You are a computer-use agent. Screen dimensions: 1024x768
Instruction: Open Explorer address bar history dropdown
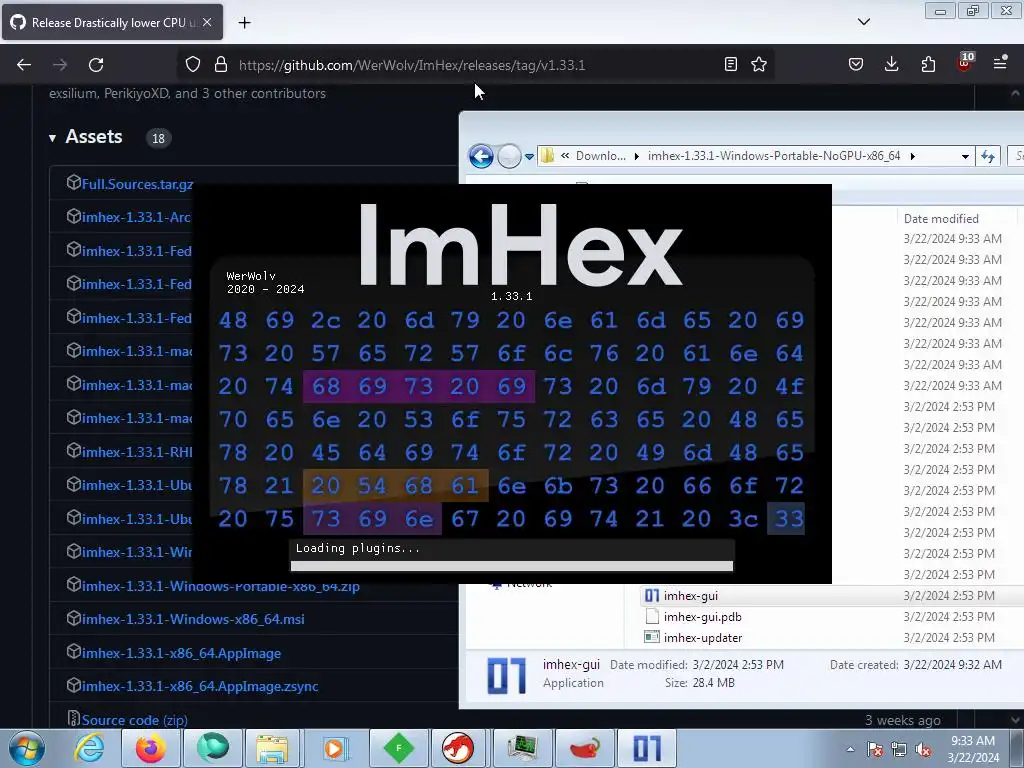965,157
